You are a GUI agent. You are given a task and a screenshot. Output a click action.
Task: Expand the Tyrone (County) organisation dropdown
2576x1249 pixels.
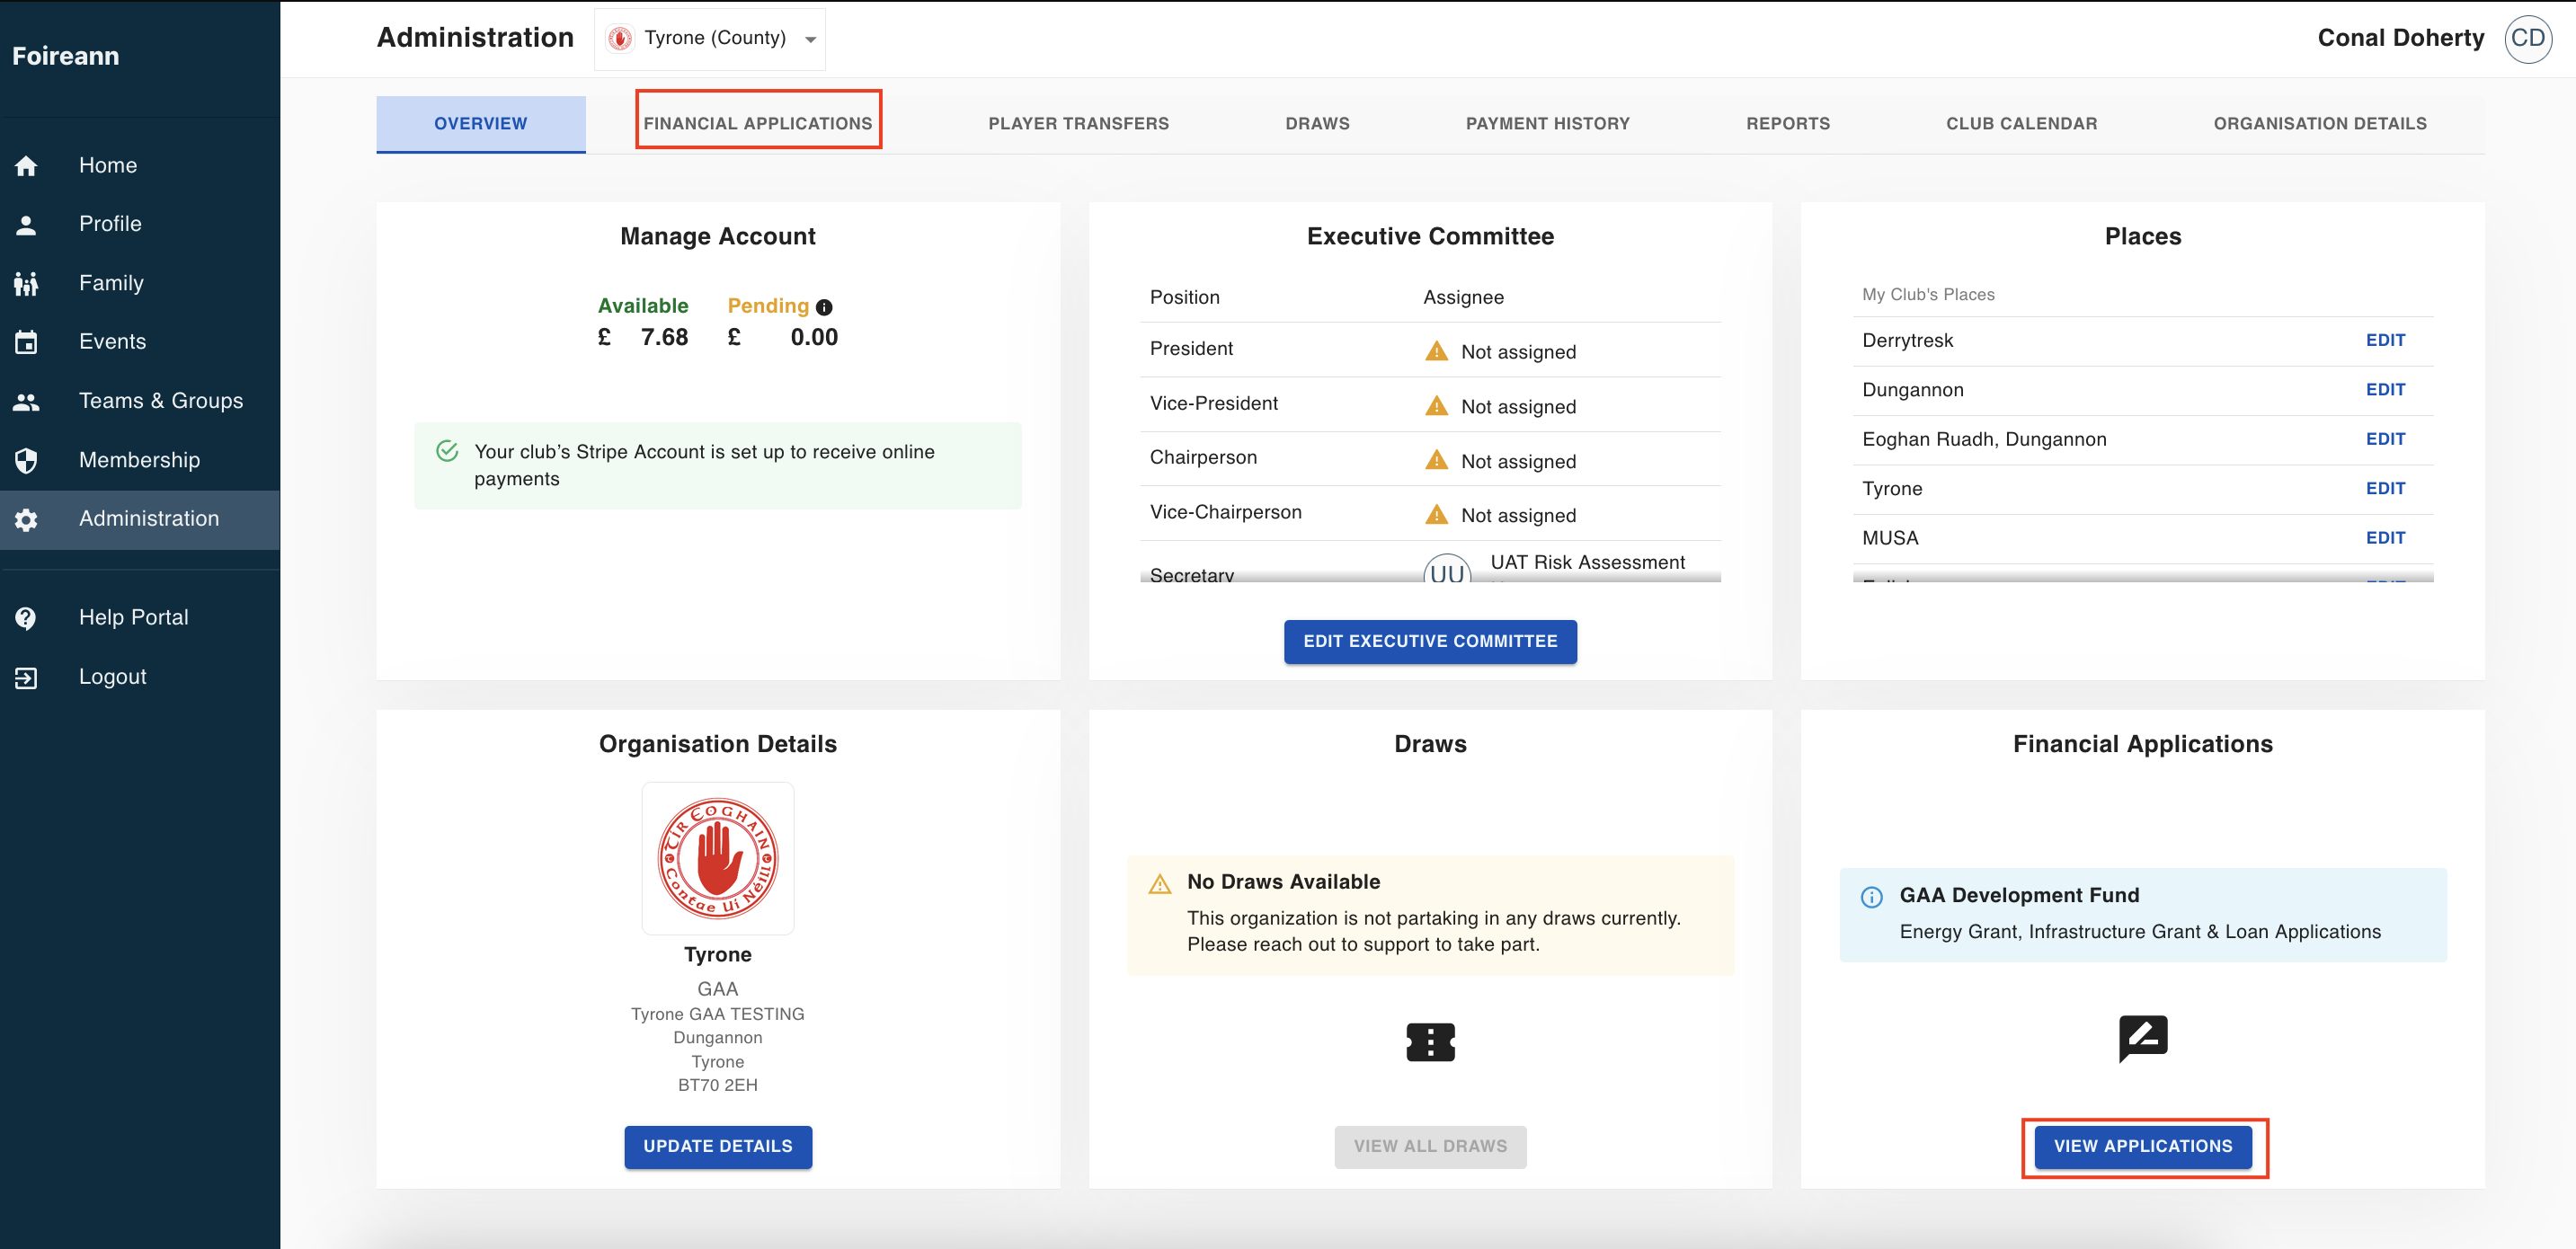[710, 39]
